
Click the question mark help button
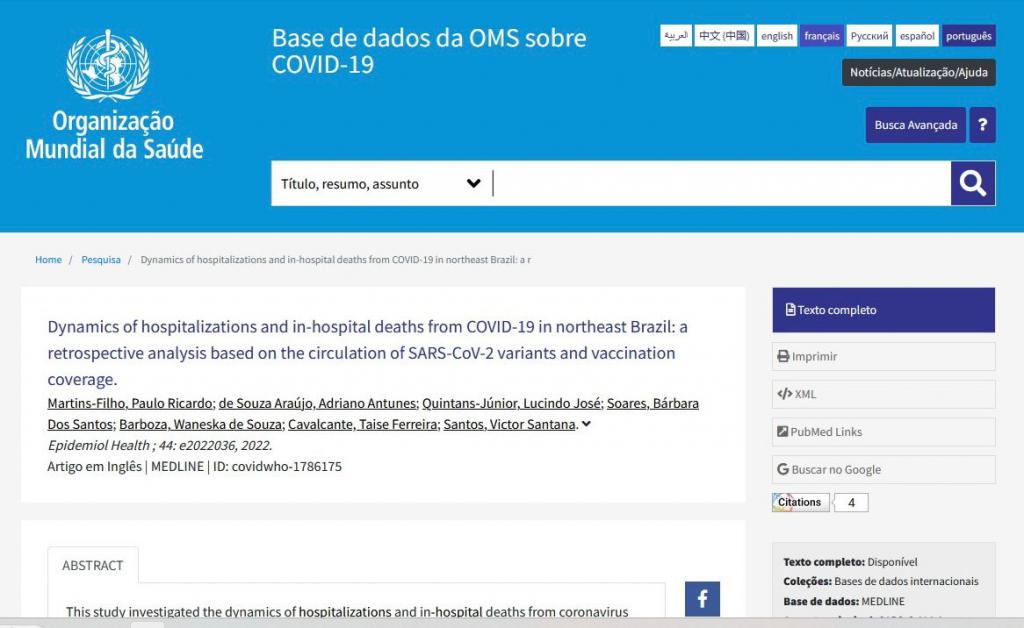[x=982, y=125]
